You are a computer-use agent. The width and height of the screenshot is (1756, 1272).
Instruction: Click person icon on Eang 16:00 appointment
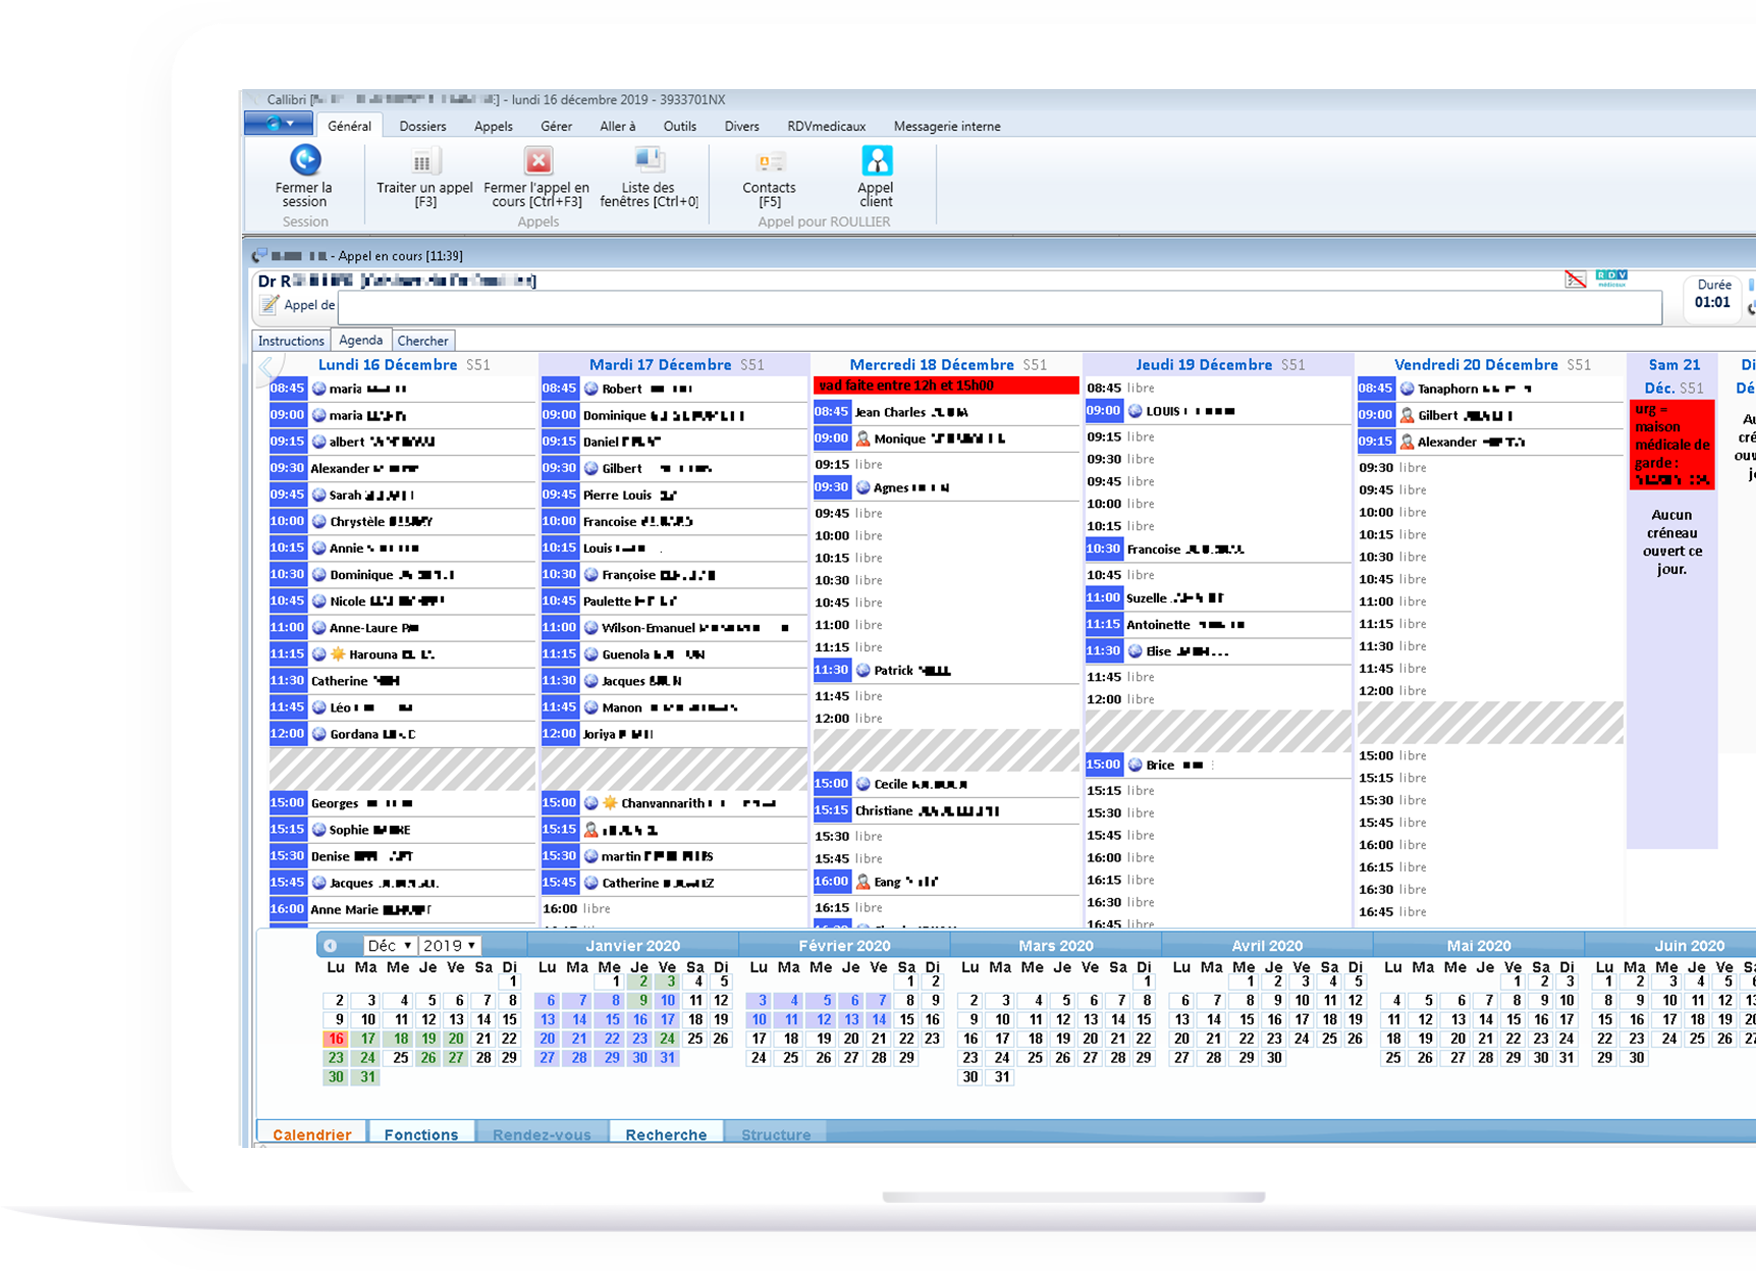click(x=863, y=882)
